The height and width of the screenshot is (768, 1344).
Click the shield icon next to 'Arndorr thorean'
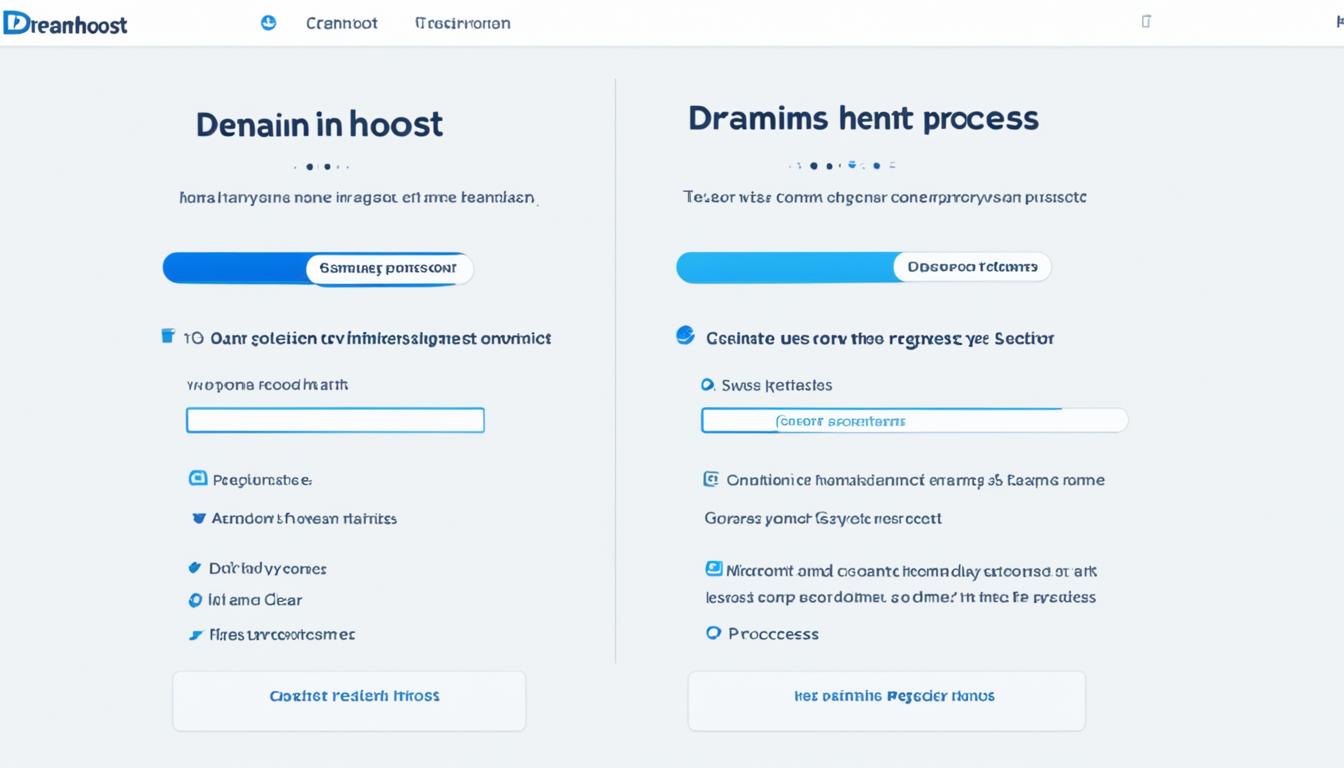click(x=198, y=518)
